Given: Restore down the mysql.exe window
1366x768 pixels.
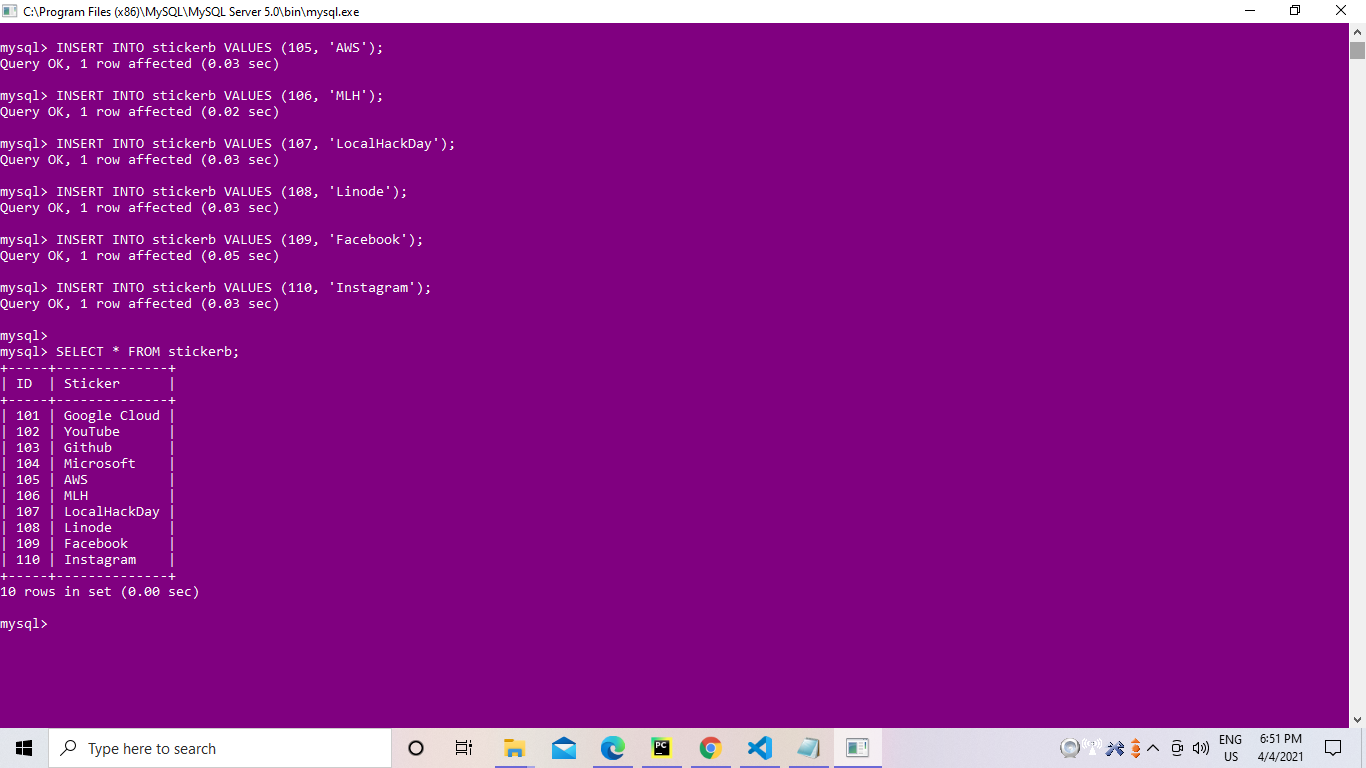Looking at the screenshot, I should (x=1295, y=11).
